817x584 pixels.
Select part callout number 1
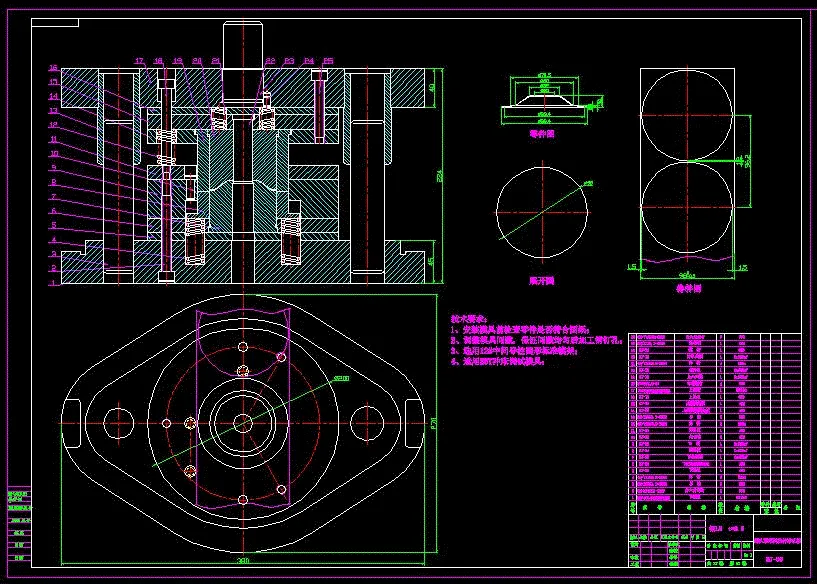[x=53, y=283]
